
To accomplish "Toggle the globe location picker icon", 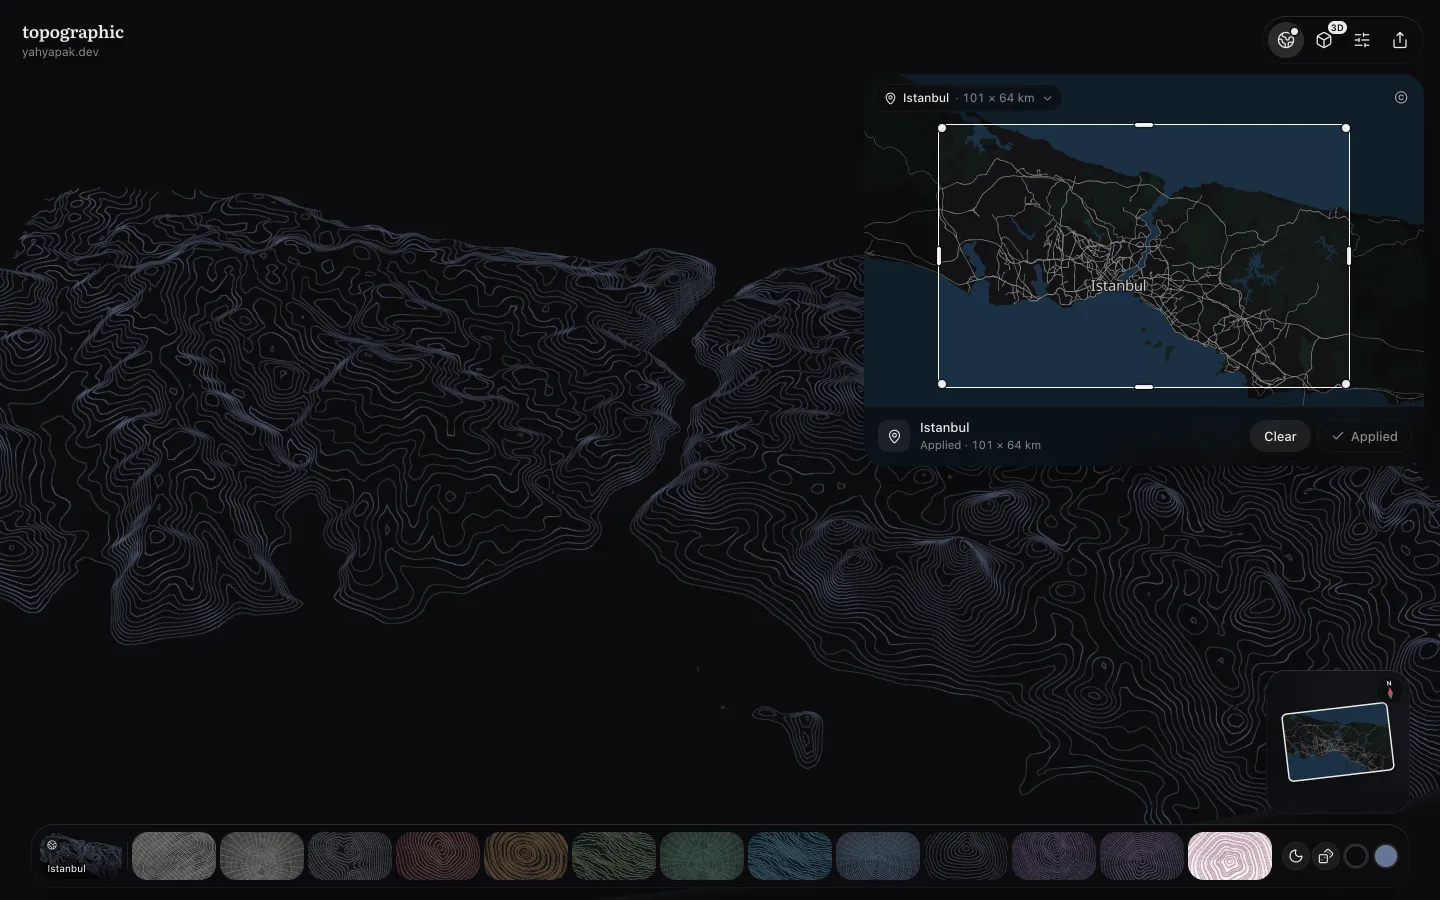I will coord(1286,40).
